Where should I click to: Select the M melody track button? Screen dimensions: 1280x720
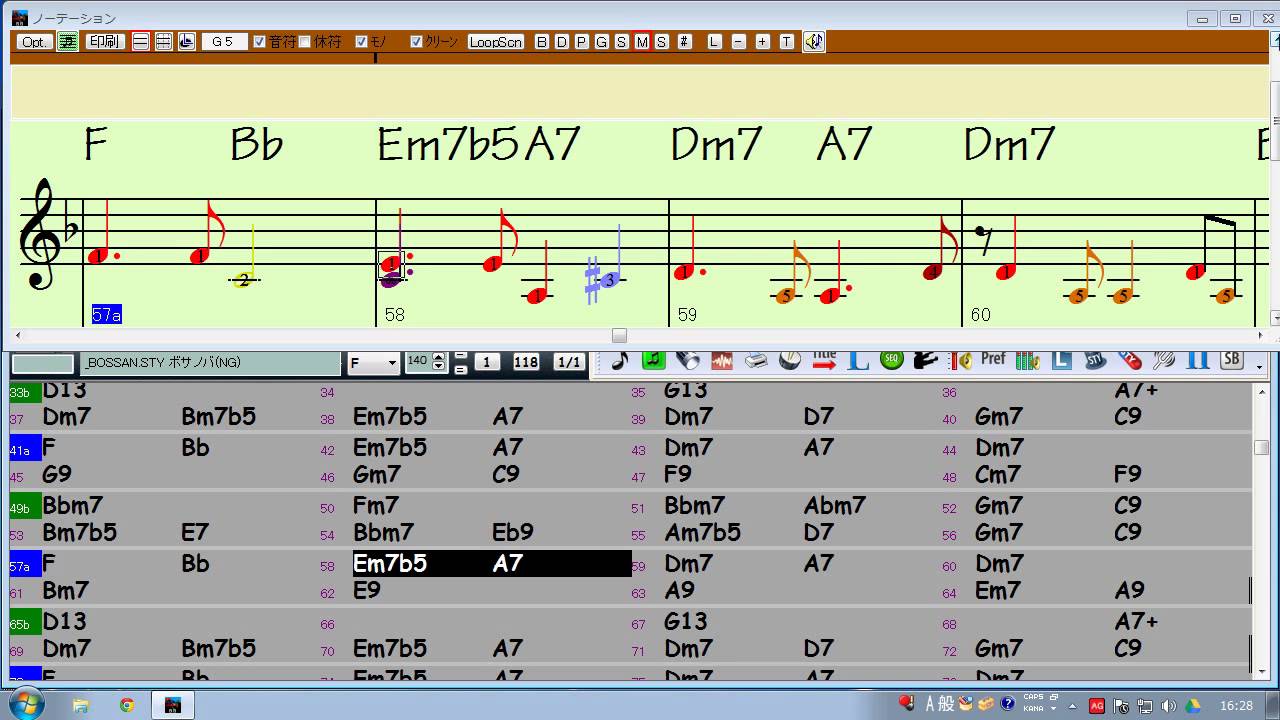(641, 42)
